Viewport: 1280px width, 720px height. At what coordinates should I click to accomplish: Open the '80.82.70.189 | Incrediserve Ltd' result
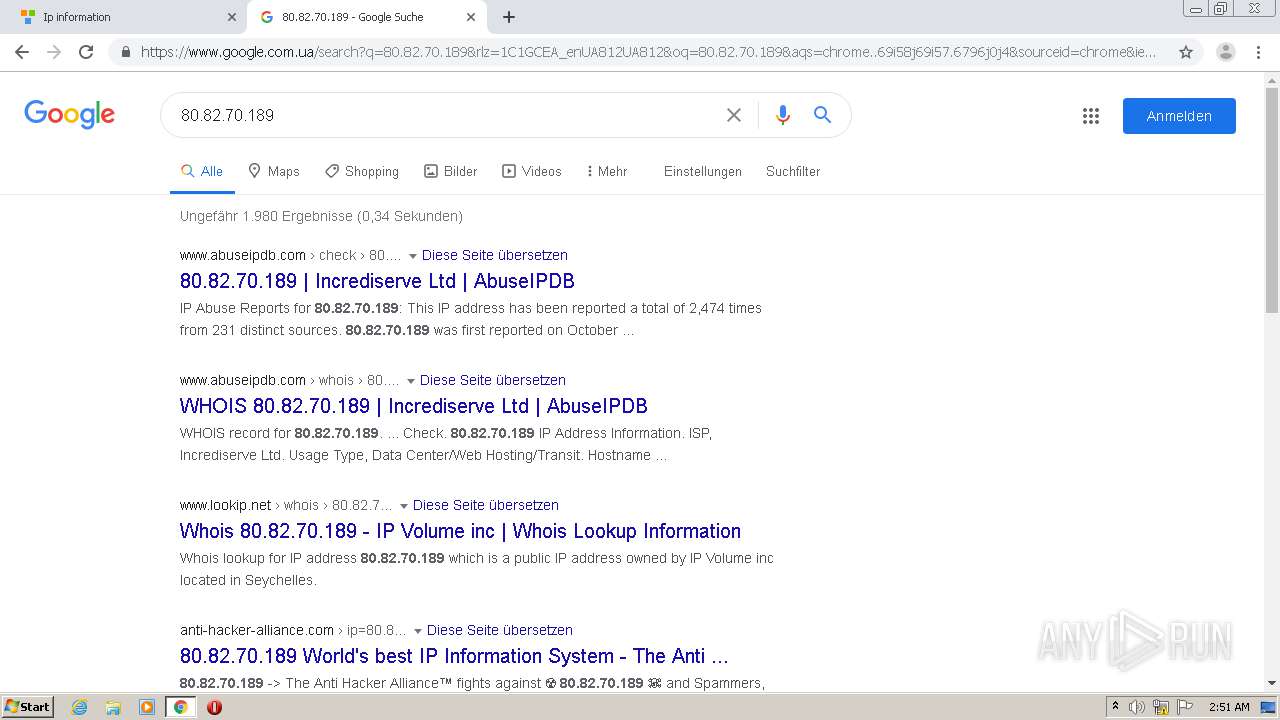pyautogui.click(x=377, y=281)
